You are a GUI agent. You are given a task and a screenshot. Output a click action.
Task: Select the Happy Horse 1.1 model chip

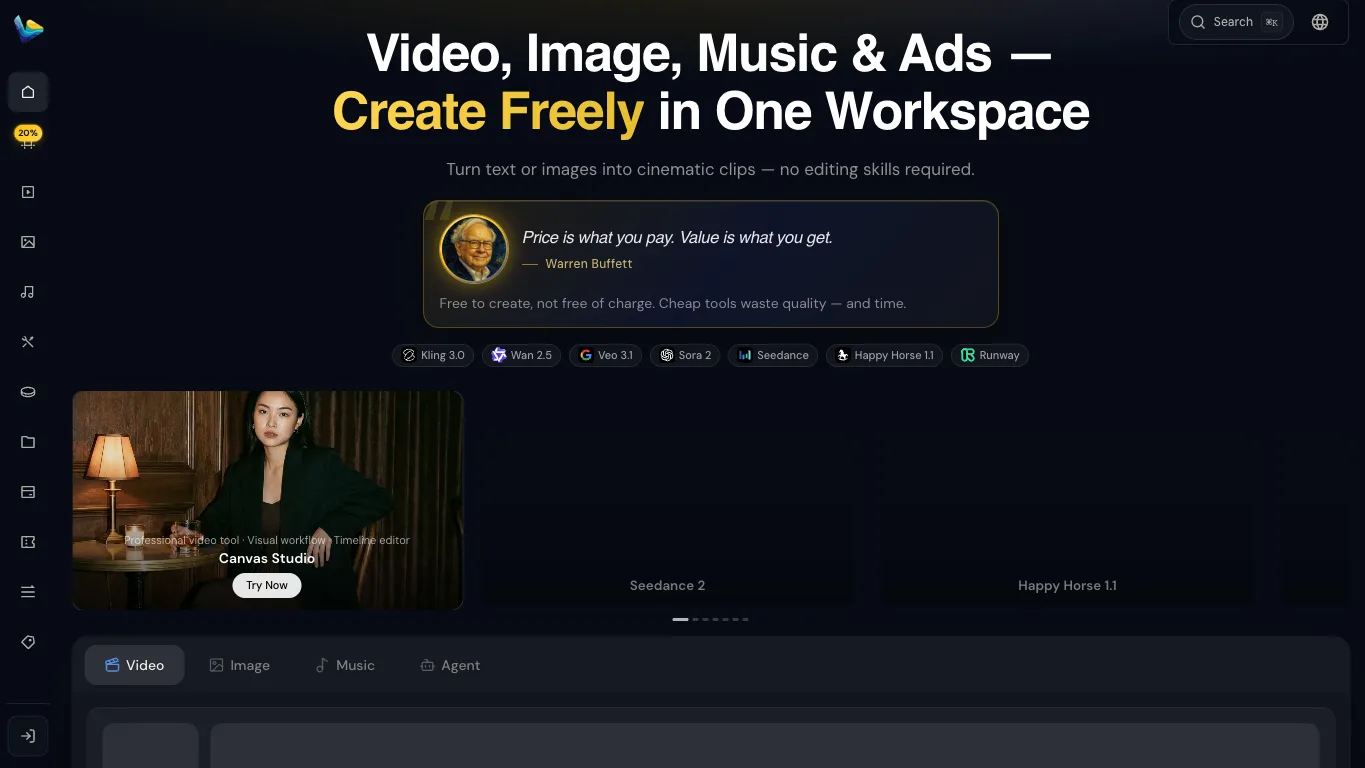884,355
